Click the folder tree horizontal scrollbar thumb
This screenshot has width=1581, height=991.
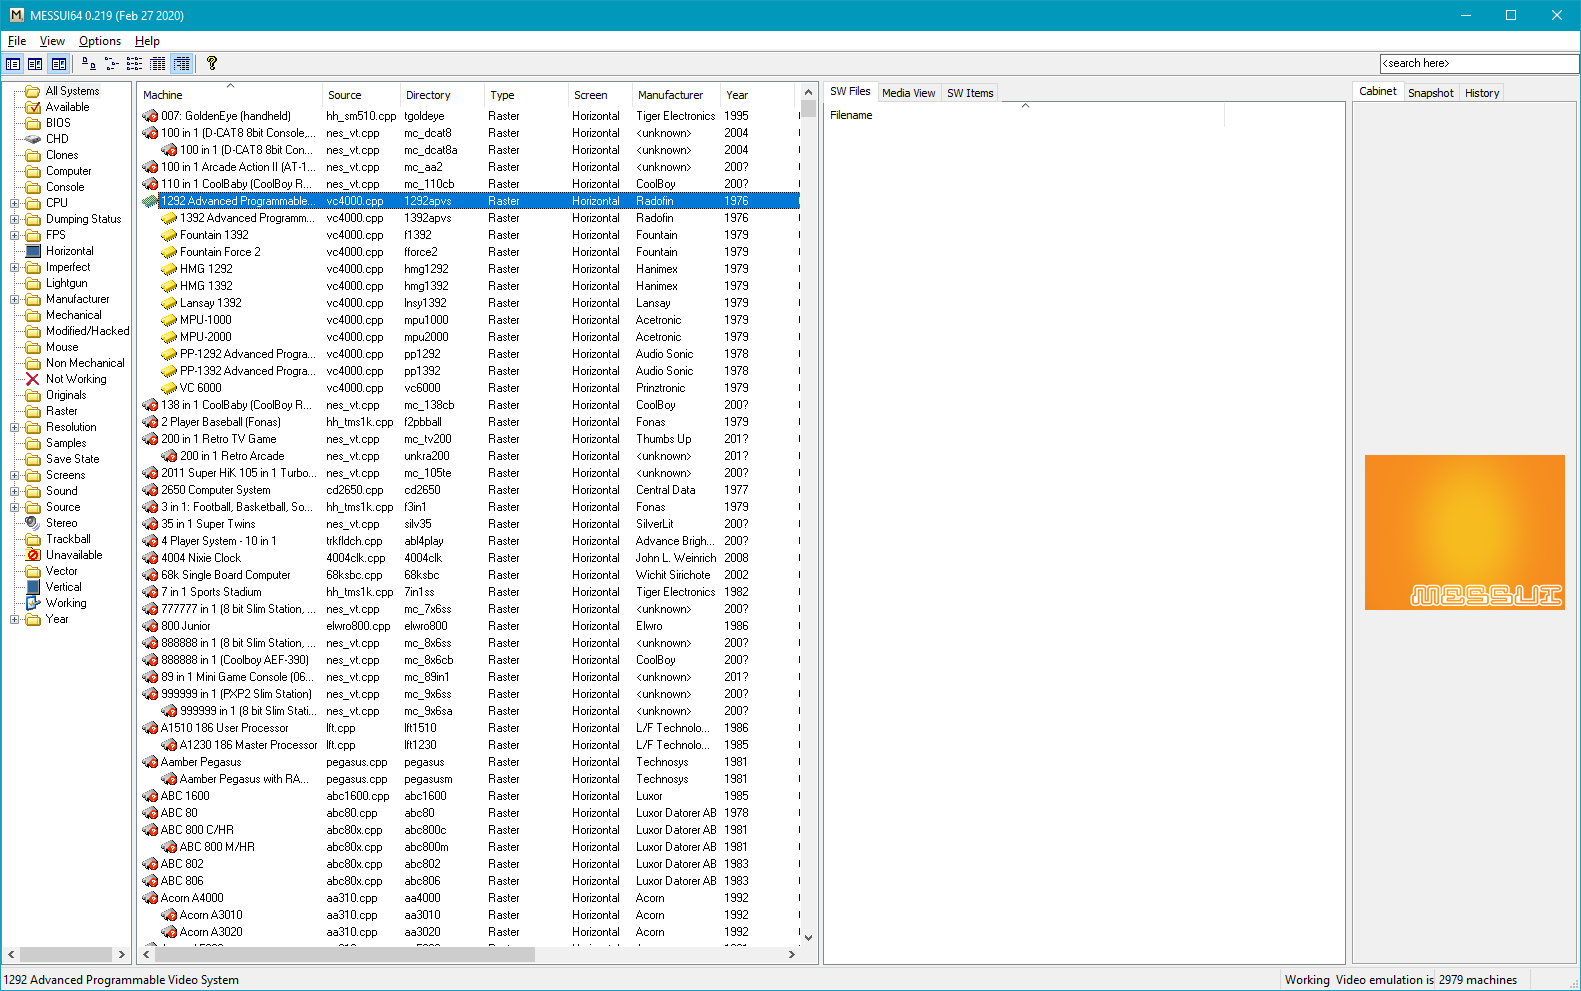(x=67, y=954)
